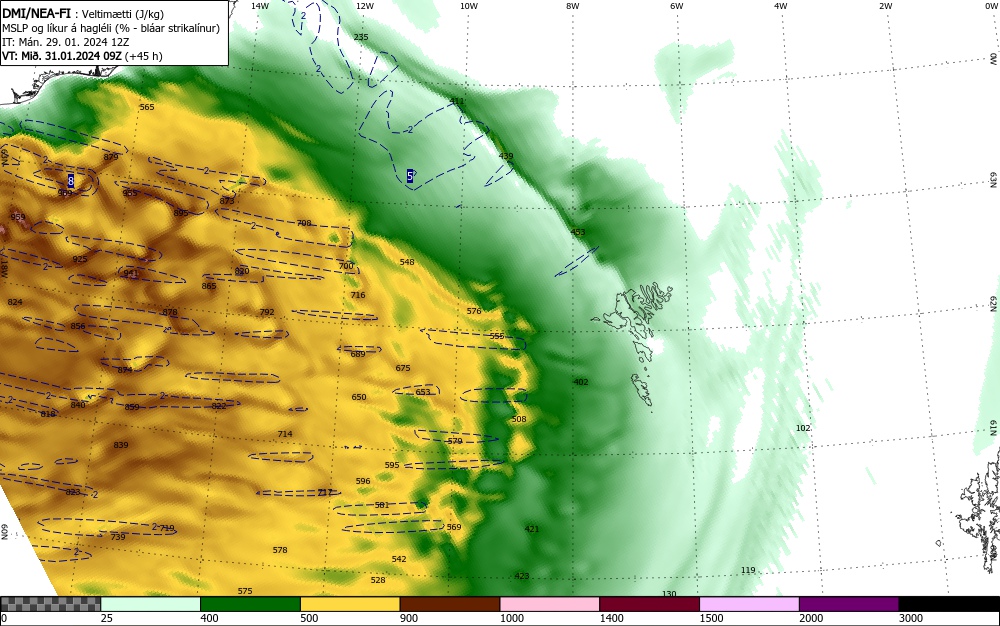Click the '10W' longitude label
Viewport: 1000px width, 626px height.
pos(469,6)
